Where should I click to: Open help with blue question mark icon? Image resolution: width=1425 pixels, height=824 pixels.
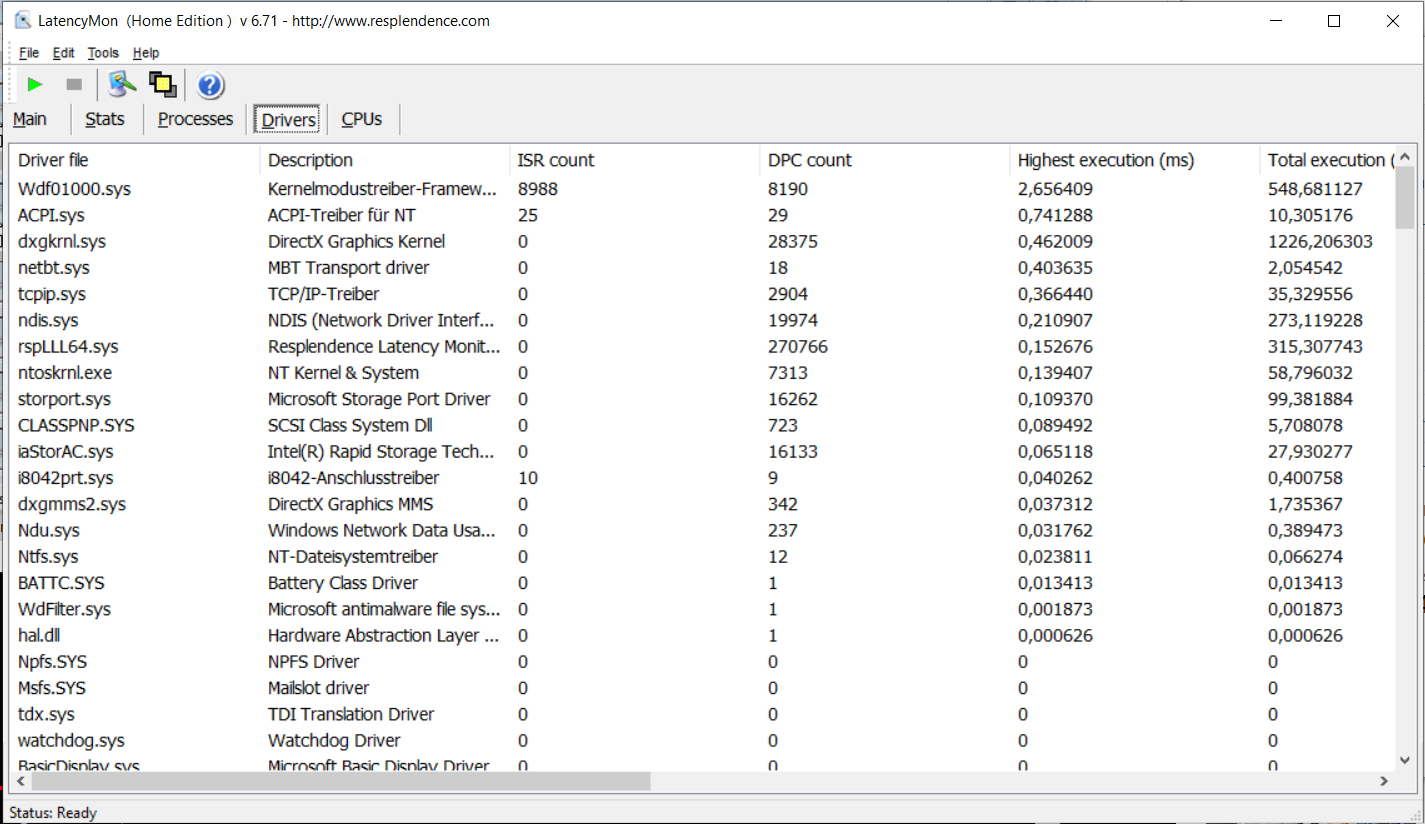(210, 86)
